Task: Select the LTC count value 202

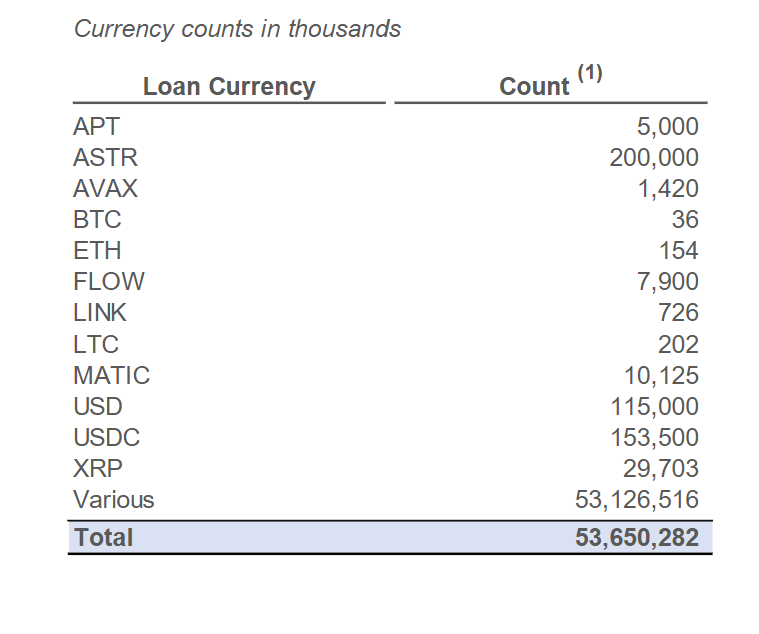Action: 678,345
